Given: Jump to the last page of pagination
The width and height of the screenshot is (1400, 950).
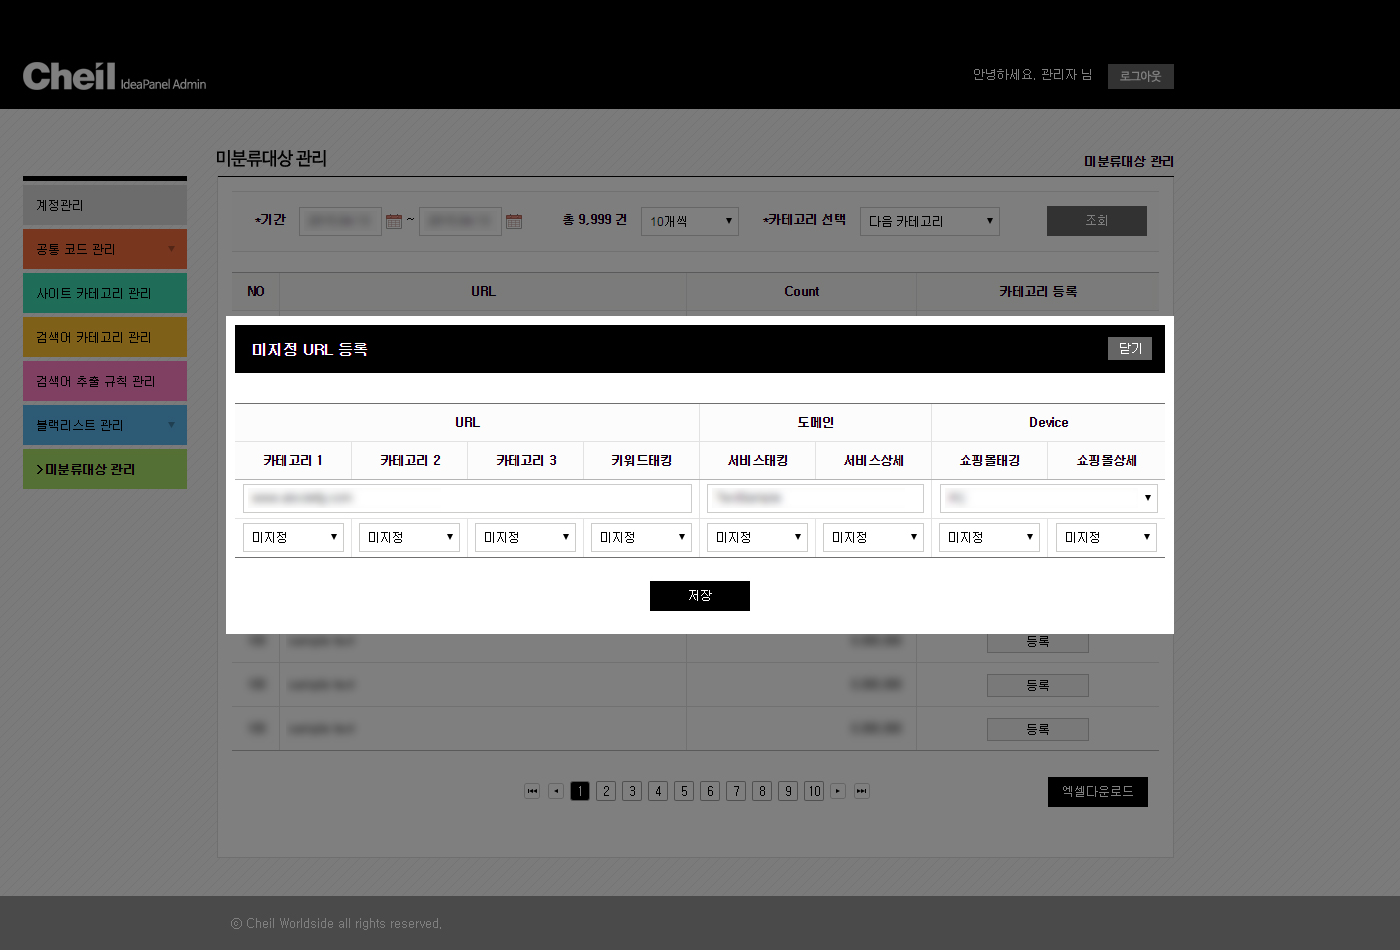Looking at the screenshot, I should click(x=861, y=791).
